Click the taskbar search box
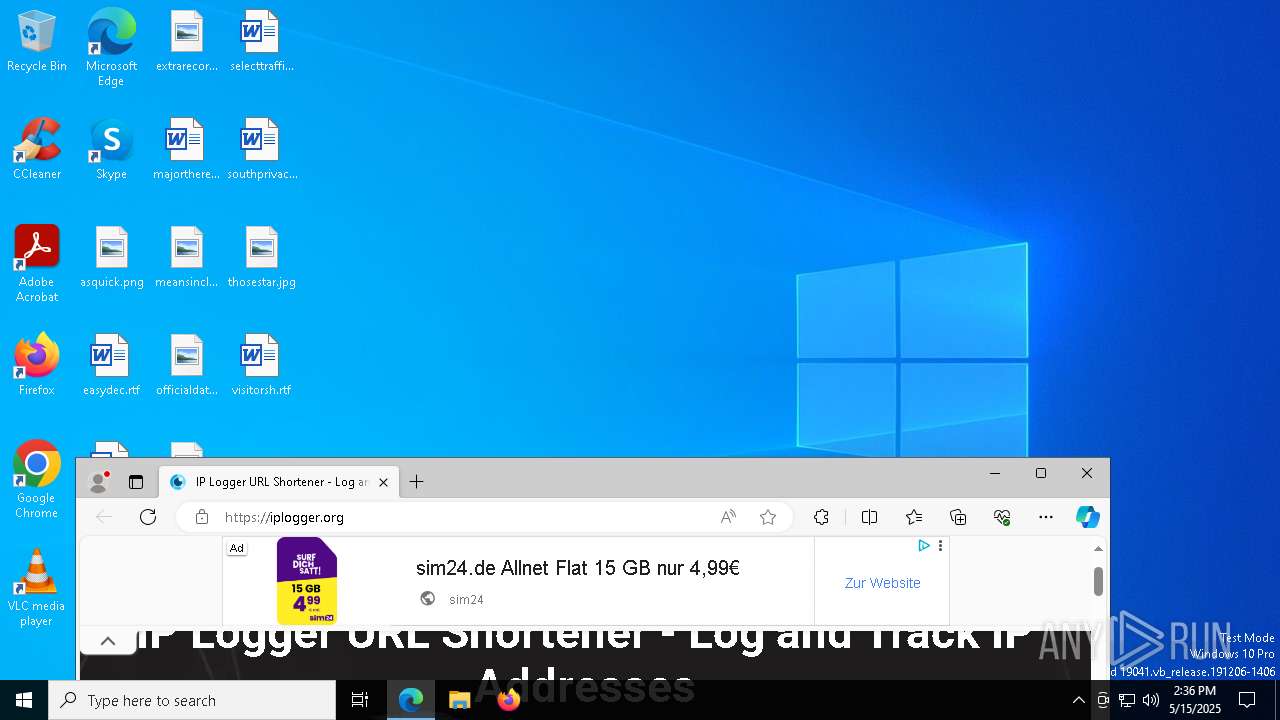 192,700
